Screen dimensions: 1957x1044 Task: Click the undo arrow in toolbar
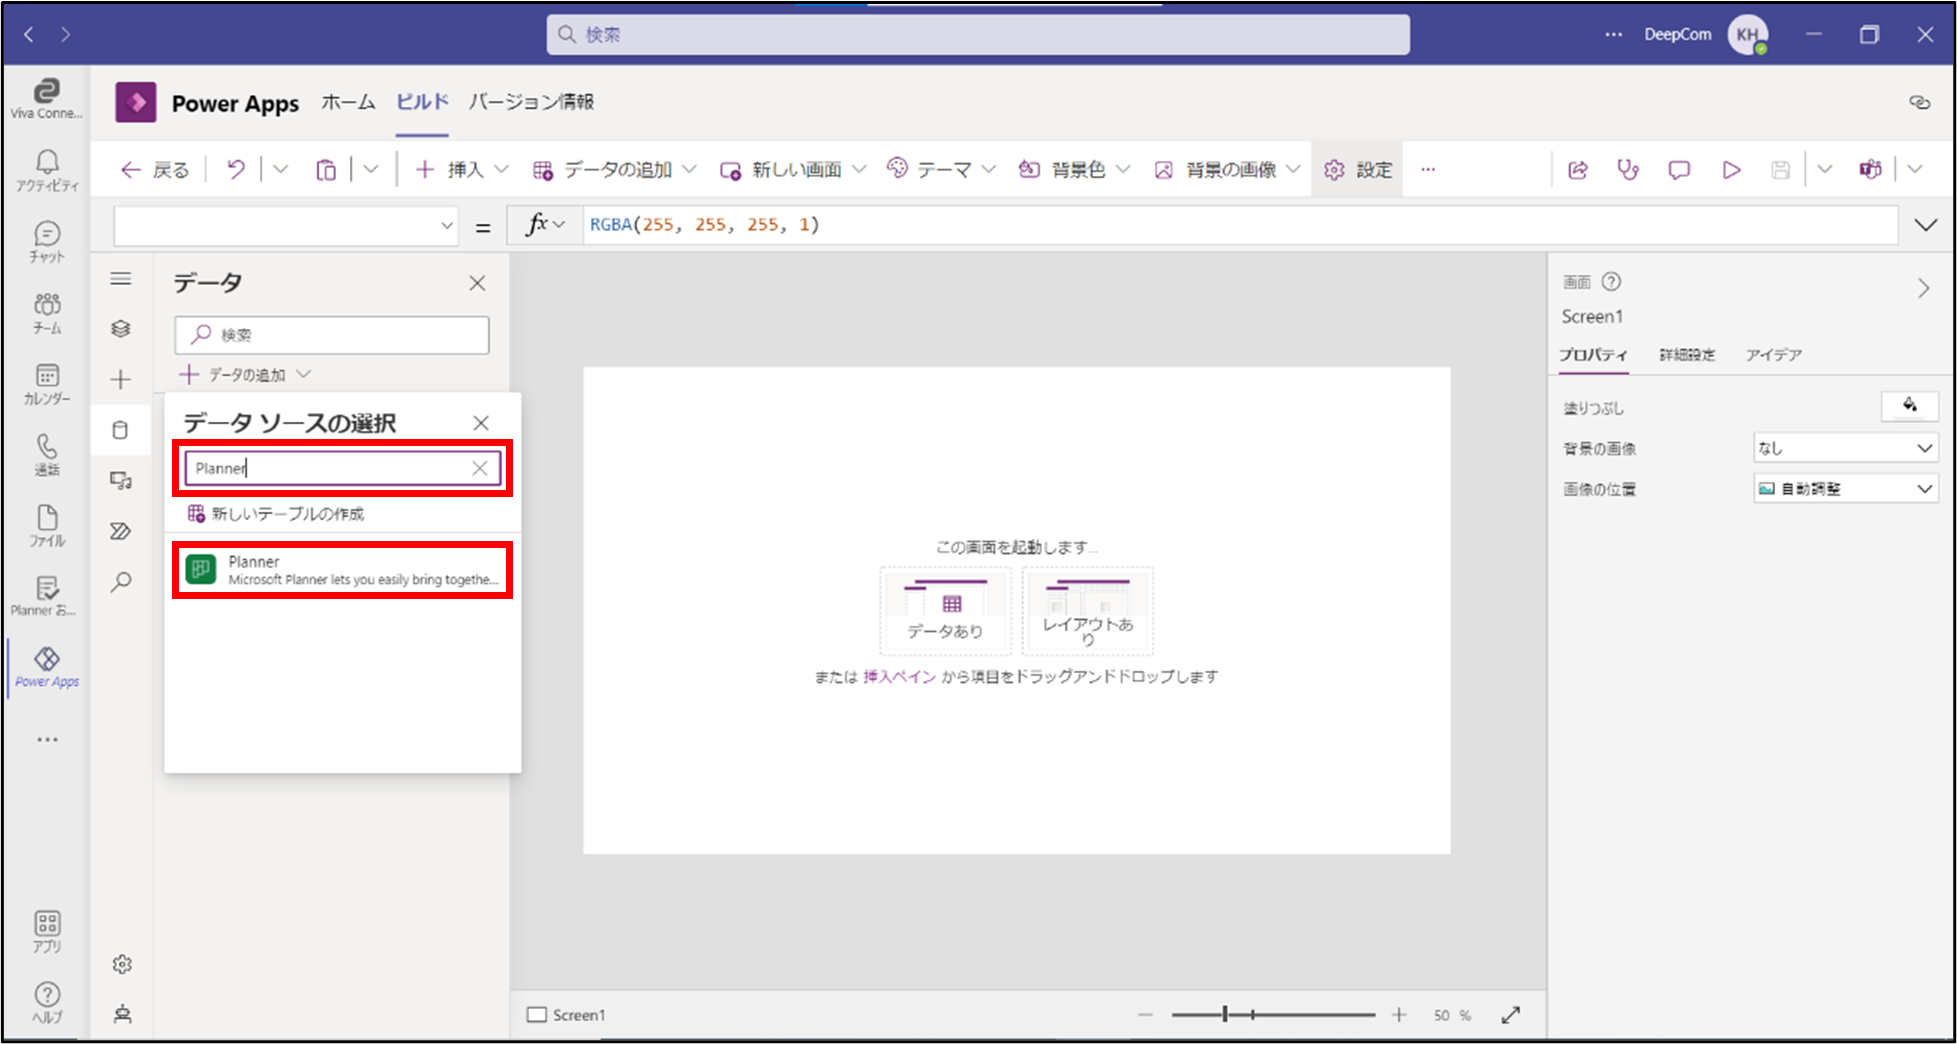[236, 170]
